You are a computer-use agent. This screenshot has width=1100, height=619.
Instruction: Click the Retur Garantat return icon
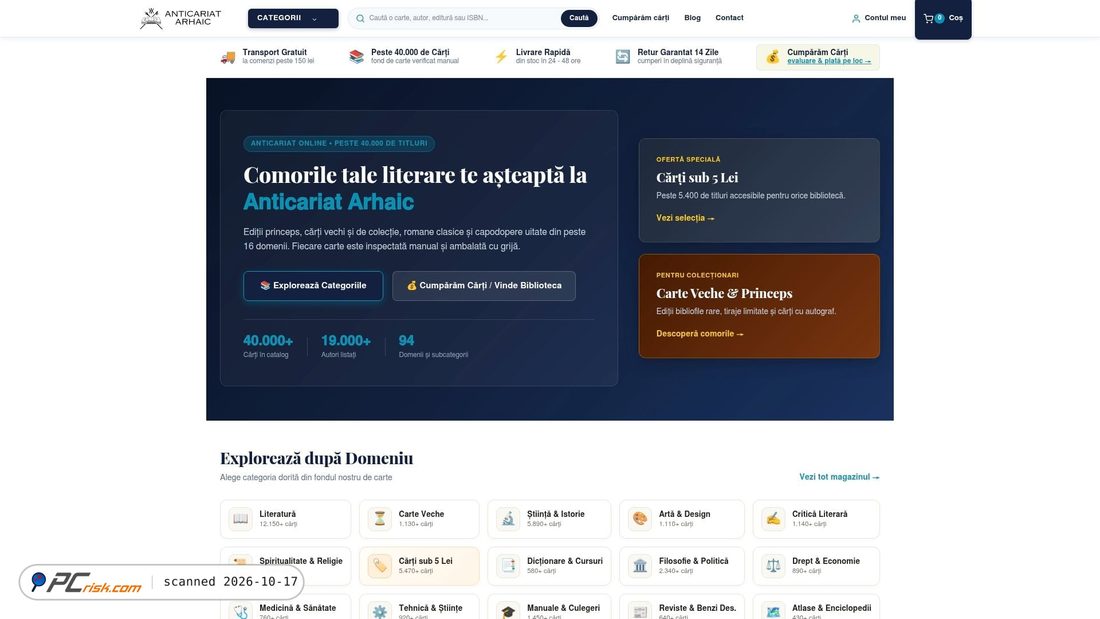[x=623, y=57]
